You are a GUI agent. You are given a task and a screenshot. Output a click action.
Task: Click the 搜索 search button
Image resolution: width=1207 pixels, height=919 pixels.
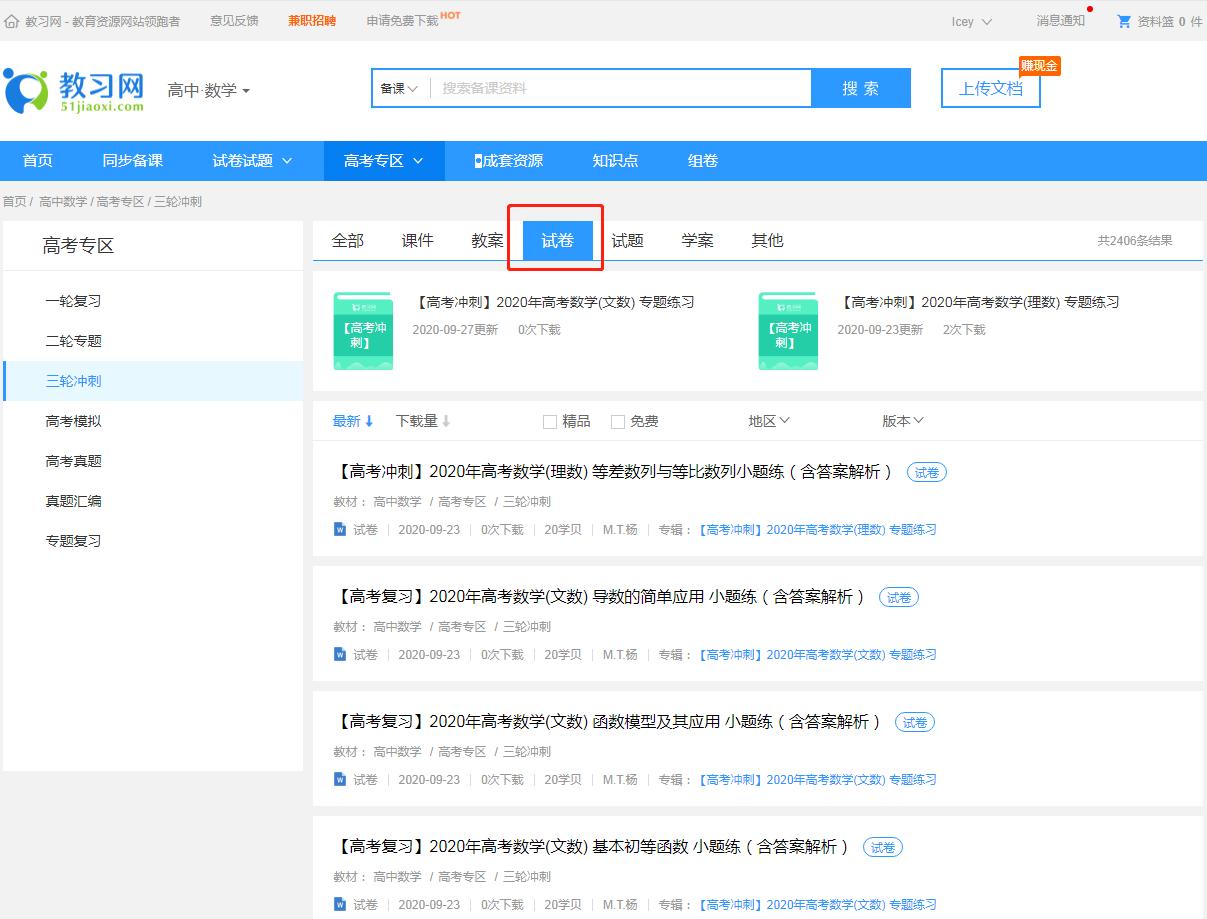[860, 88]
